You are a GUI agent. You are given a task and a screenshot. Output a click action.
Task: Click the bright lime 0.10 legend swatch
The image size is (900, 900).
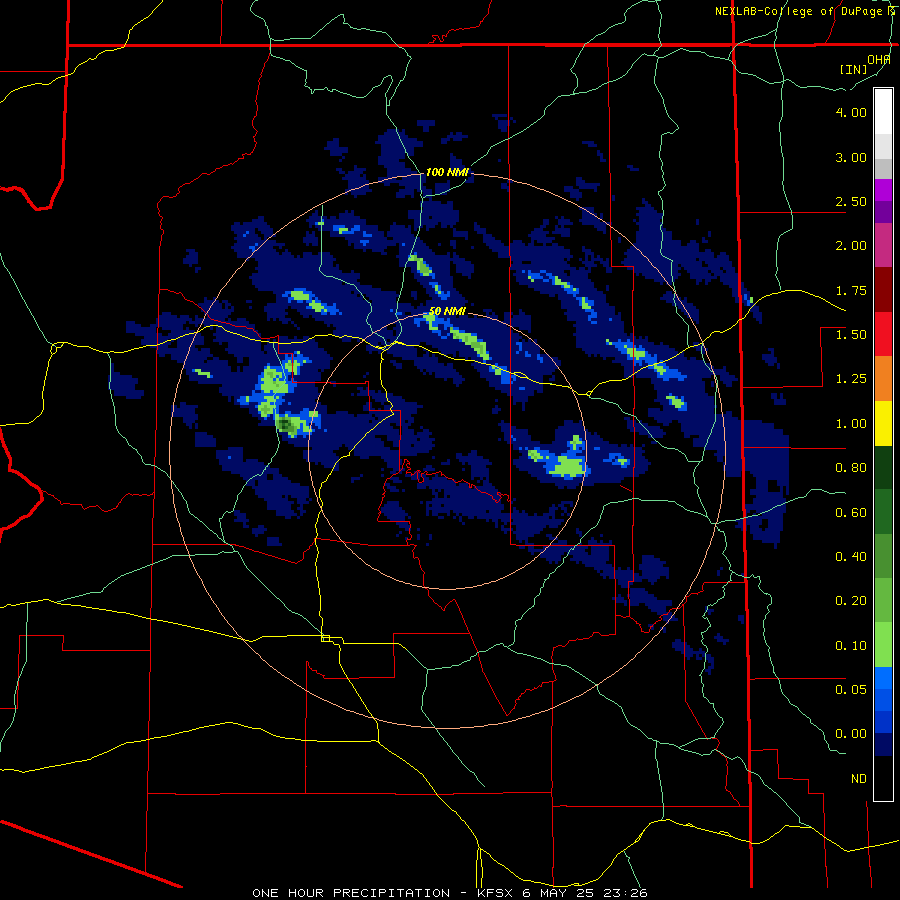click(x=883, y=645)
